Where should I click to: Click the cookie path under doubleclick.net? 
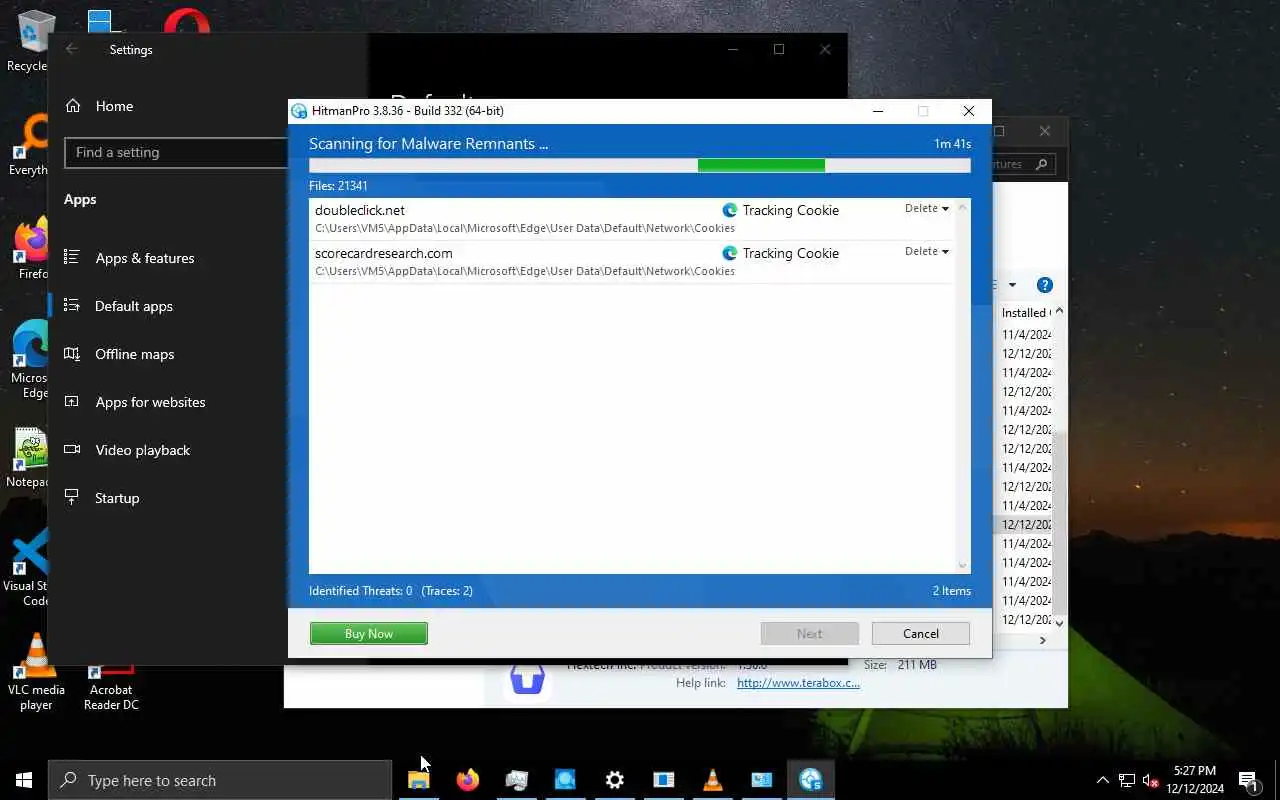pos(525,228)
